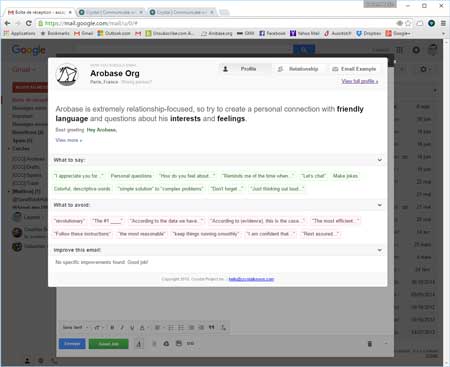Open the Chrome menu hamburger icon

[443, 23]
